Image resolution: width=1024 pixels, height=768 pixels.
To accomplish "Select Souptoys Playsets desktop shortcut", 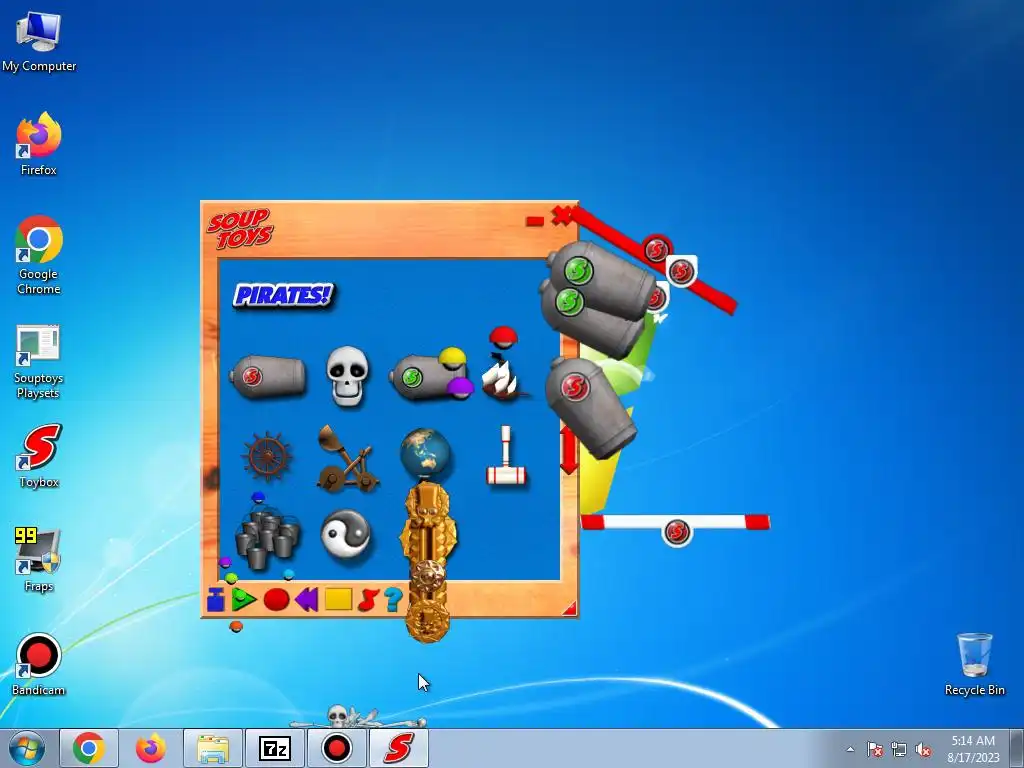I will (x=38, y=362).
